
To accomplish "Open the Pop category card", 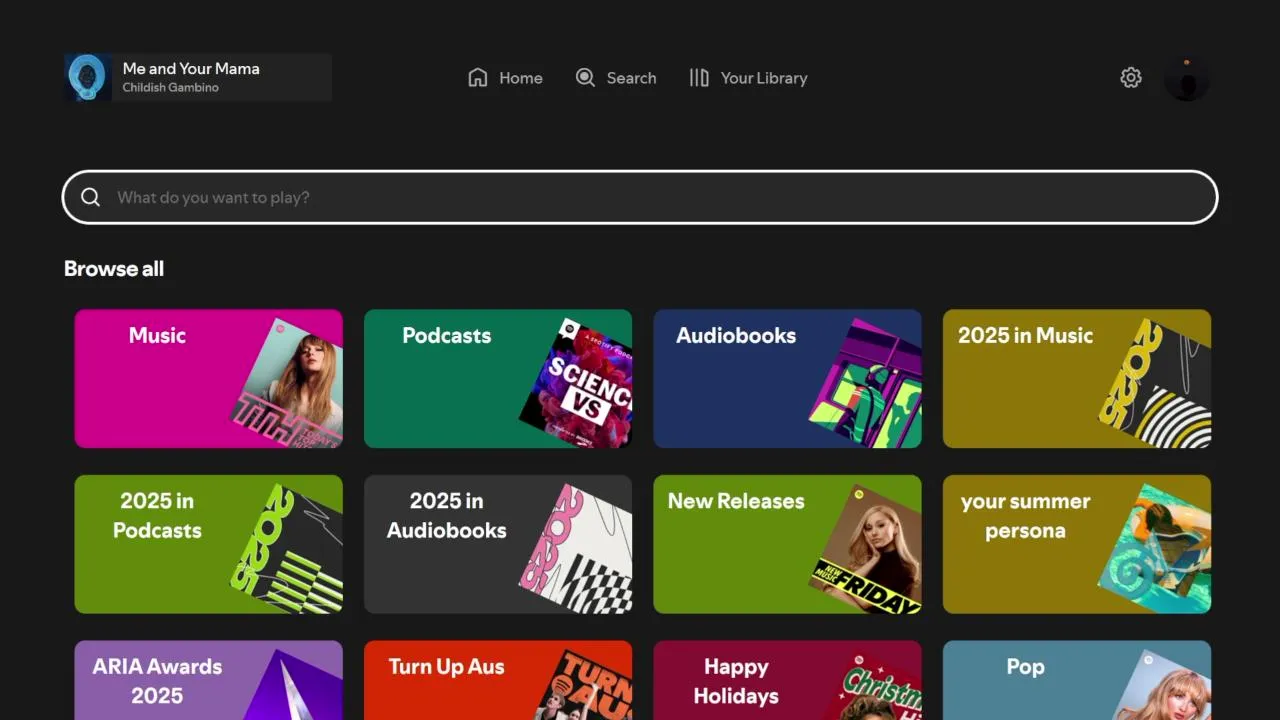I will pos(1077,681).
